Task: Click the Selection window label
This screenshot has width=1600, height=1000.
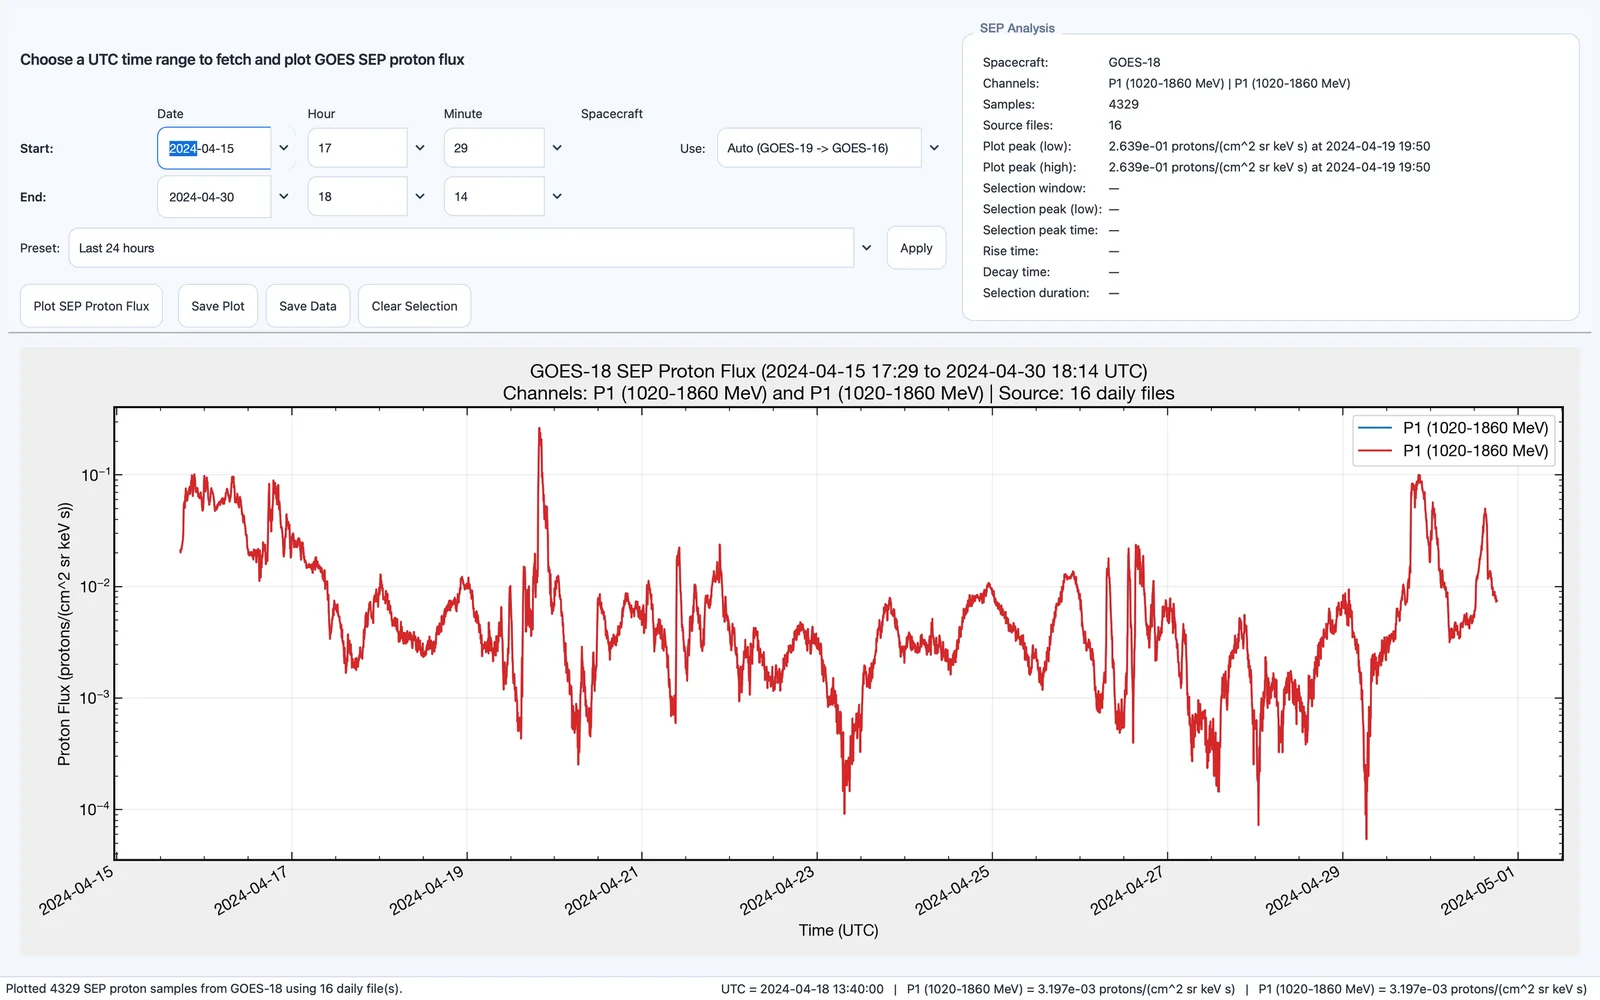Action: click(x=1034, y=188)
